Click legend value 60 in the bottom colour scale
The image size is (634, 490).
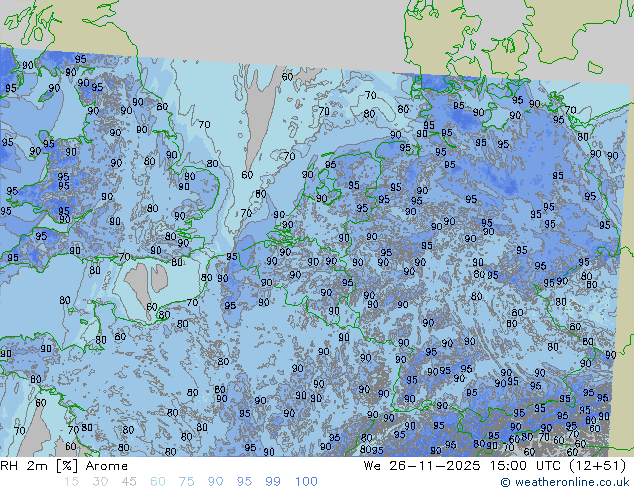(158, 482)
